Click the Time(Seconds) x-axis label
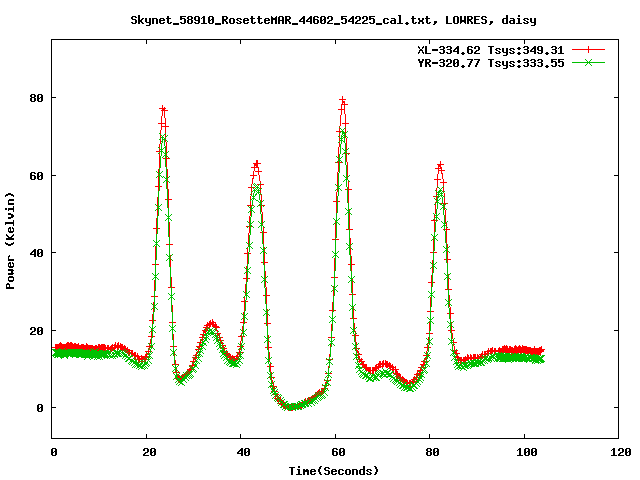This screenshot has width=640, height=480. point(333,471)
